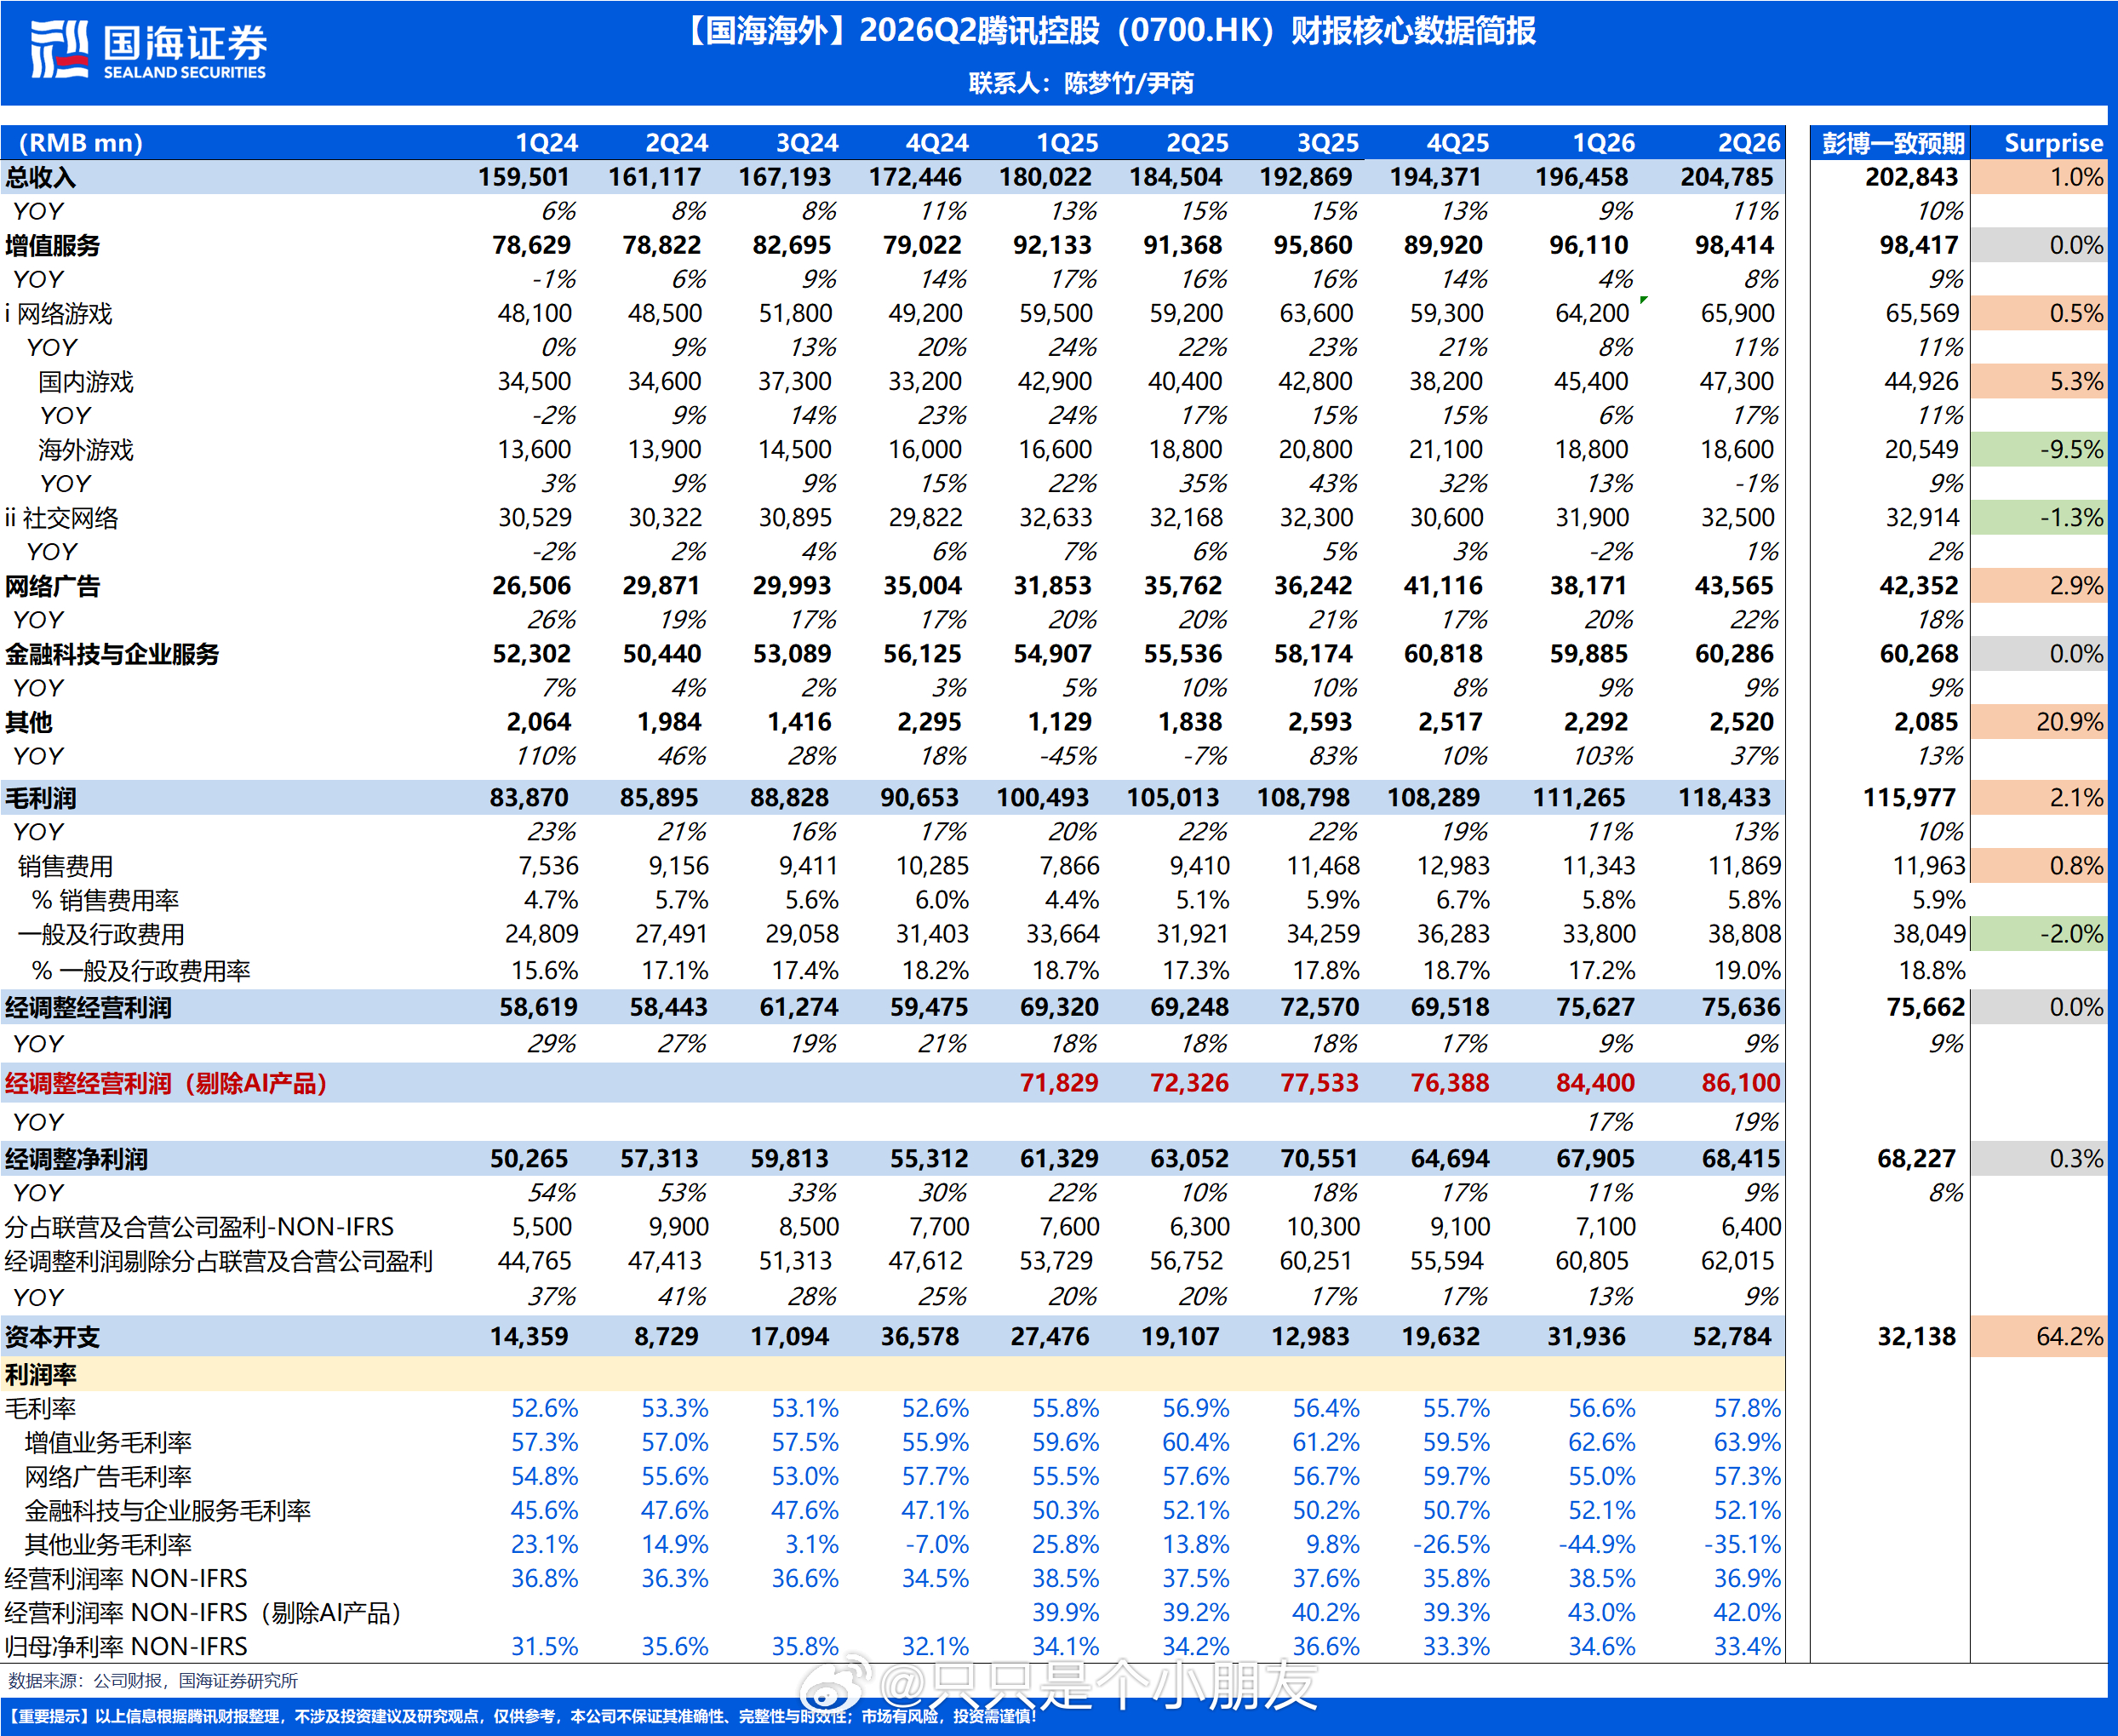This screenshot has height=1736, width=2118.
Task: Click the red 86,100 value
Action: coord(1741,1083)
